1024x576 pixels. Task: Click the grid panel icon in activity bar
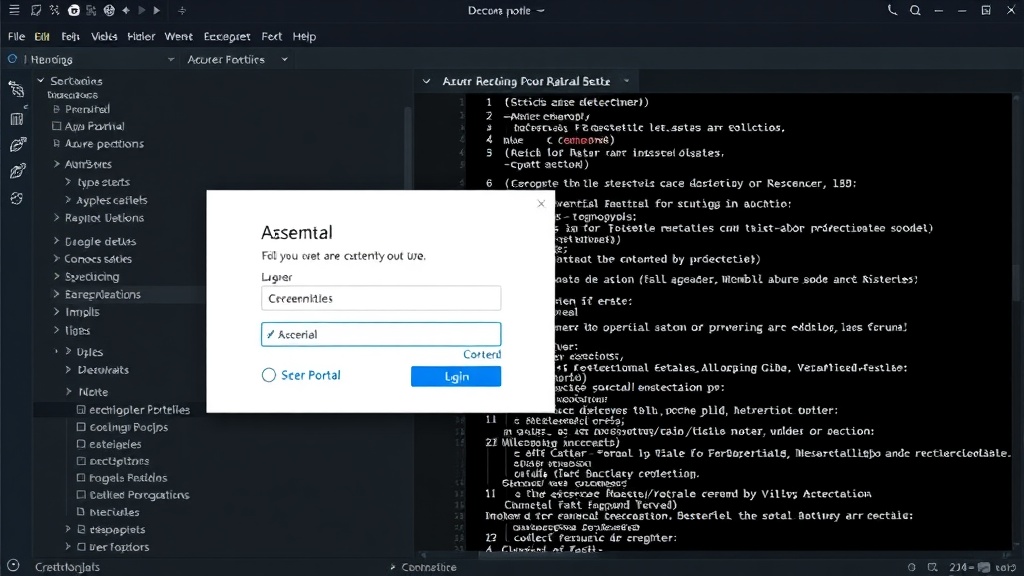16,119
